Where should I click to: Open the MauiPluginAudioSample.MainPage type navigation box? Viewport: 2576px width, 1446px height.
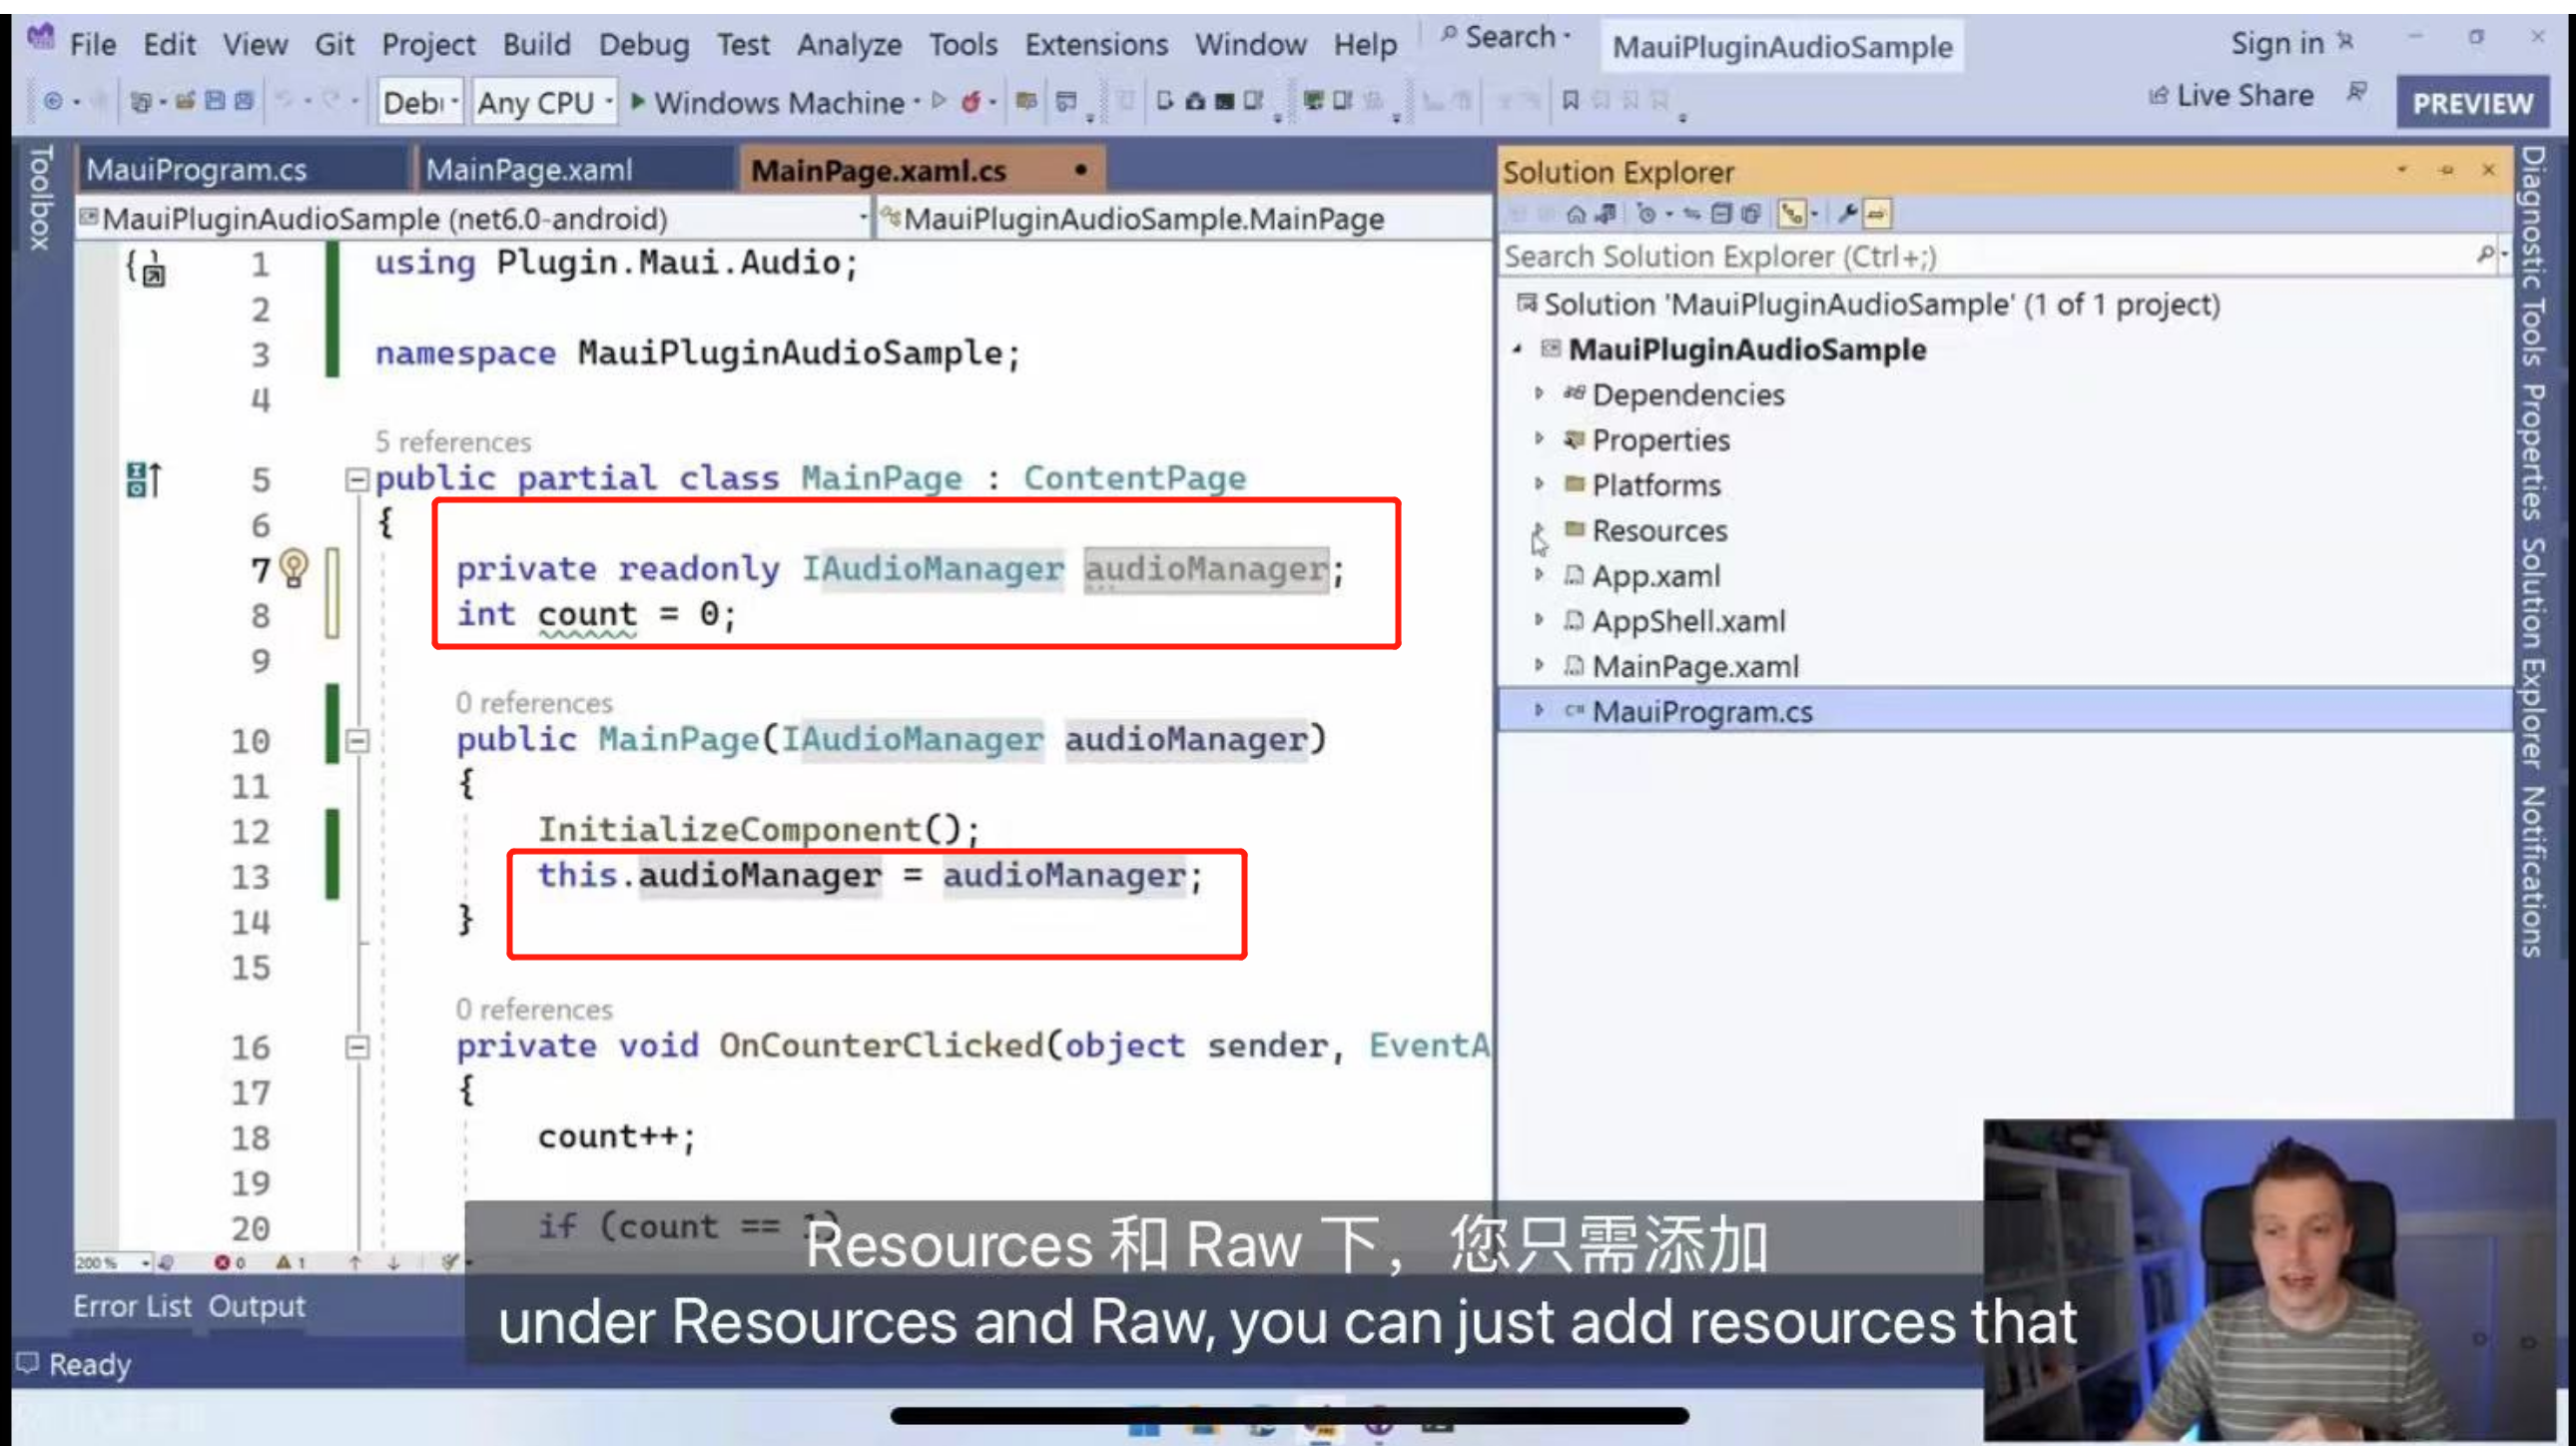coord(1183,218)
